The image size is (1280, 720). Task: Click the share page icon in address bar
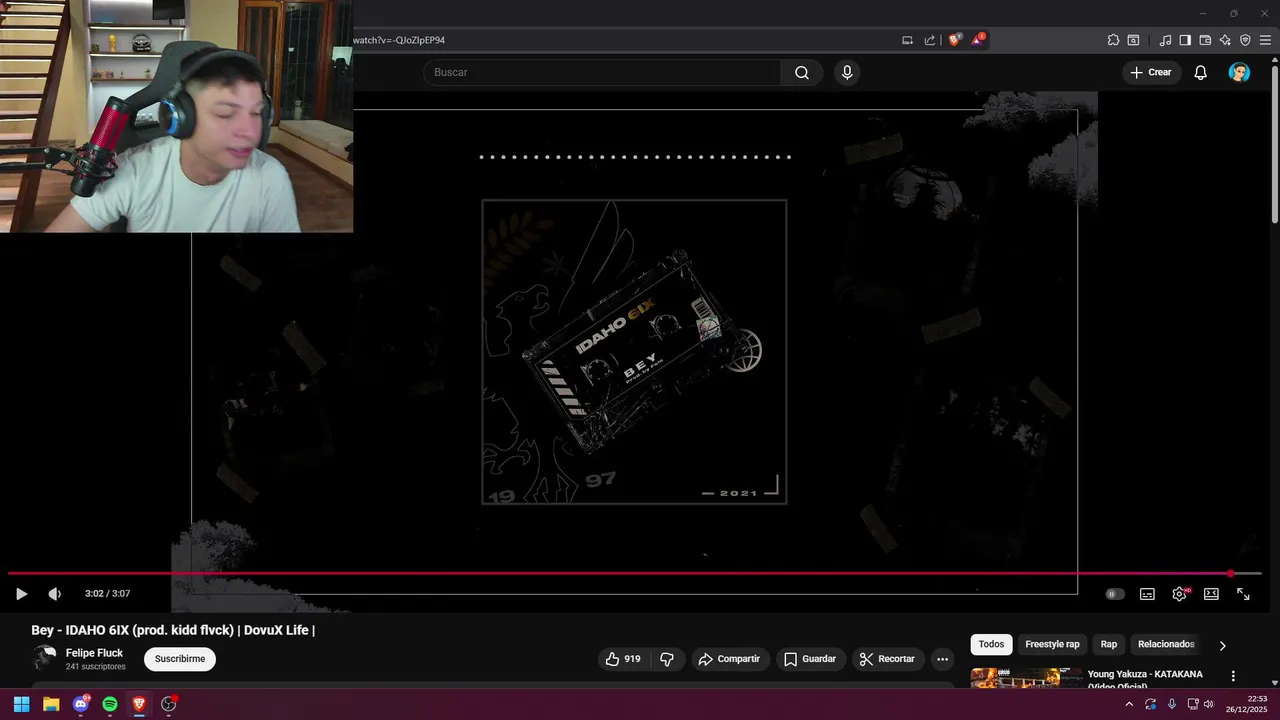[x=930, y=40]
